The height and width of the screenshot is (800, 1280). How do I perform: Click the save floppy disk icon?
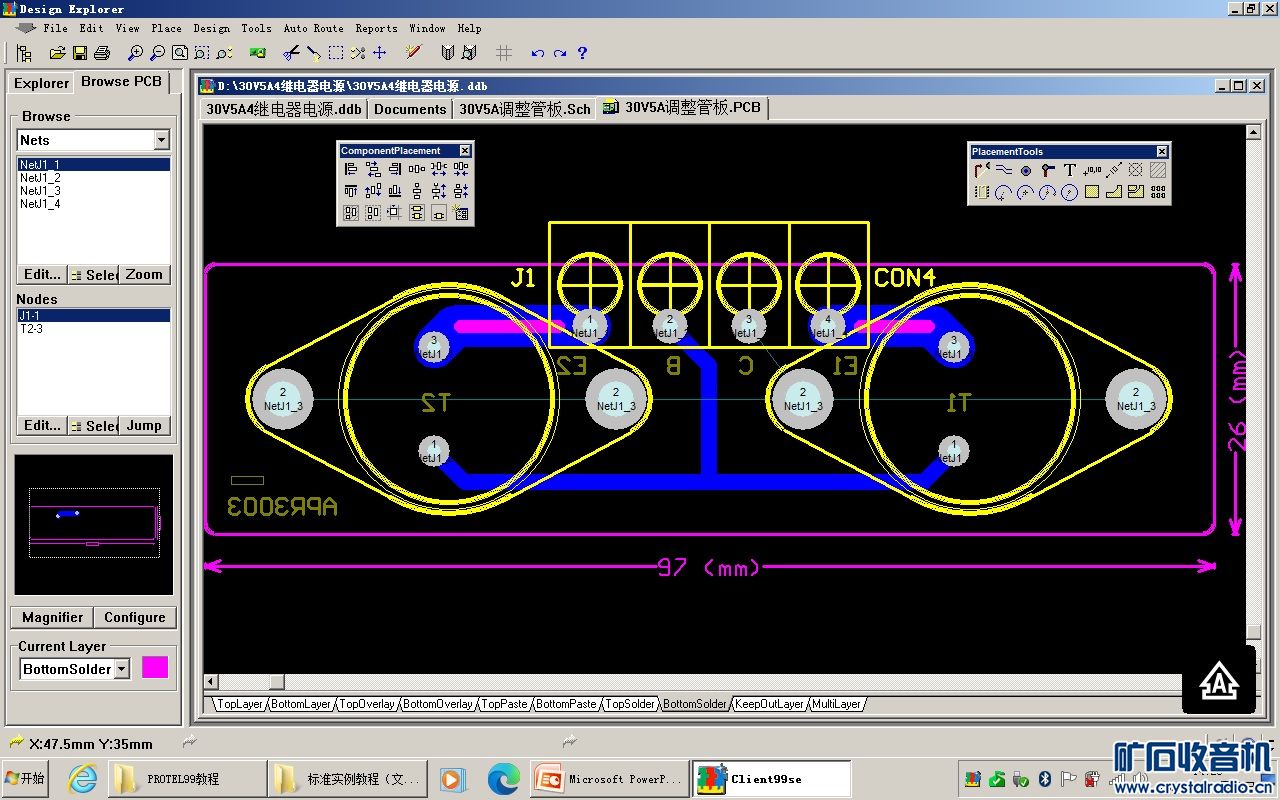(x=79, y=53)
